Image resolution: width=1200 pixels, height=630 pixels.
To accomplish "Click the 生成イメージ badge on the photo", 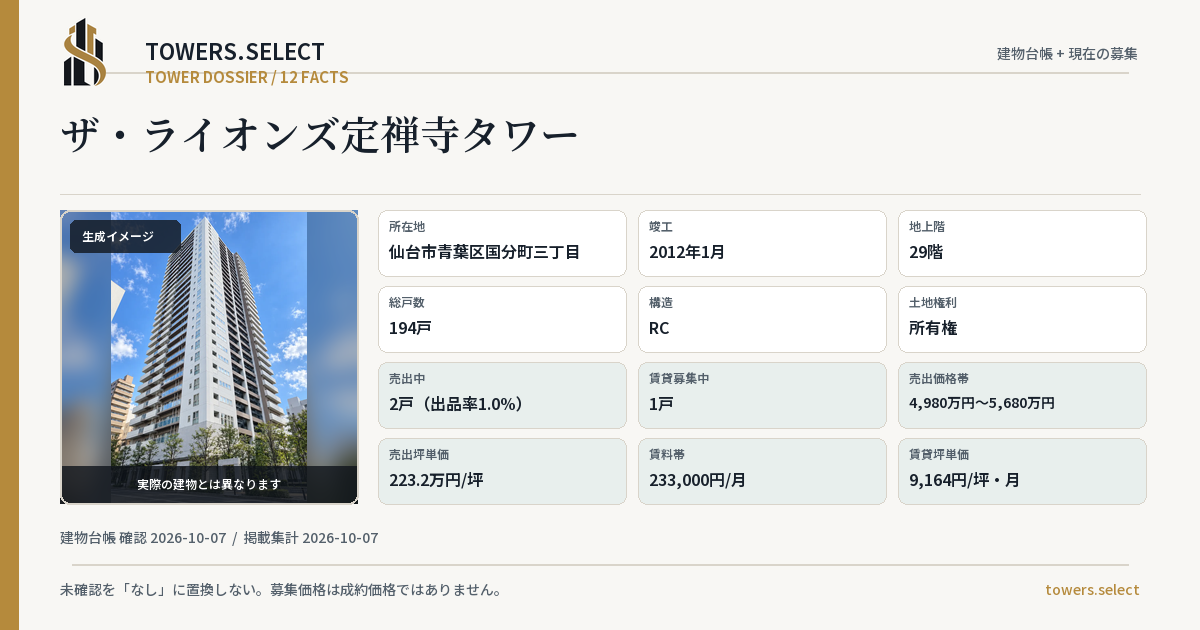I will coord(125,237).
